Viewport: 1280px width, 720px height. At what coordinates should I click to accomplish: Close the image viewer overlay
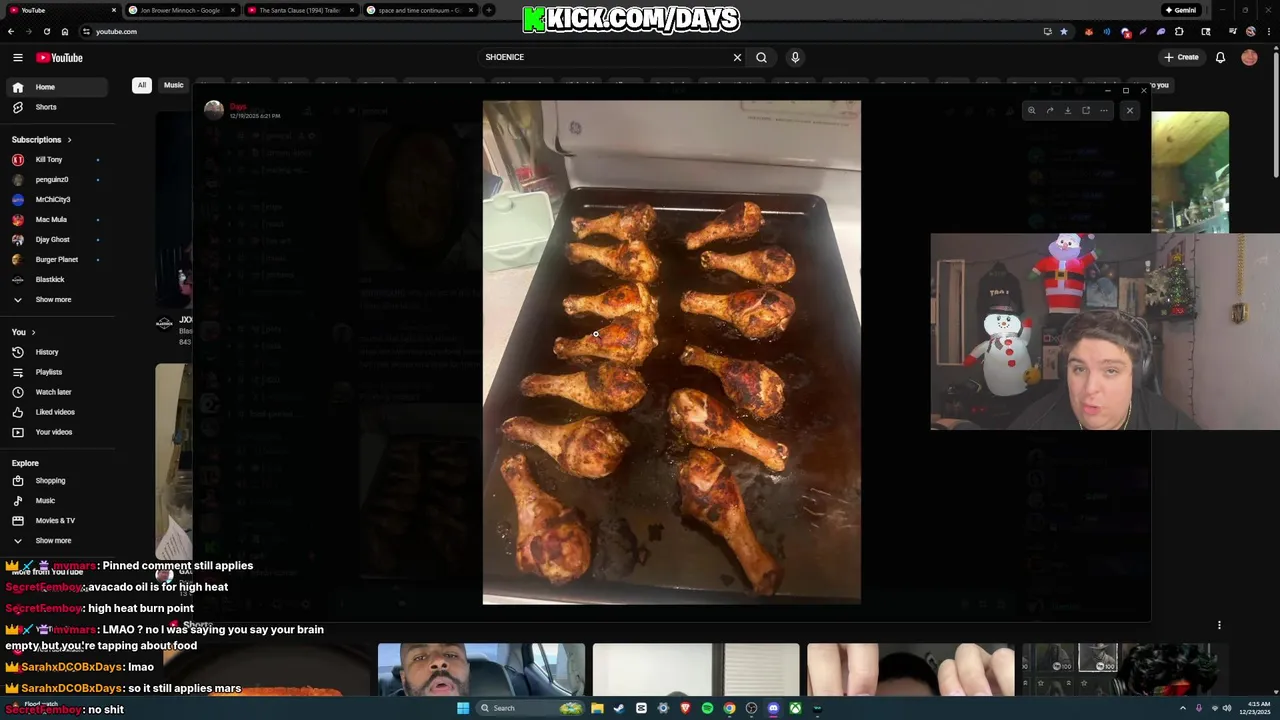pyautogui.click(x=1130, y=110)
